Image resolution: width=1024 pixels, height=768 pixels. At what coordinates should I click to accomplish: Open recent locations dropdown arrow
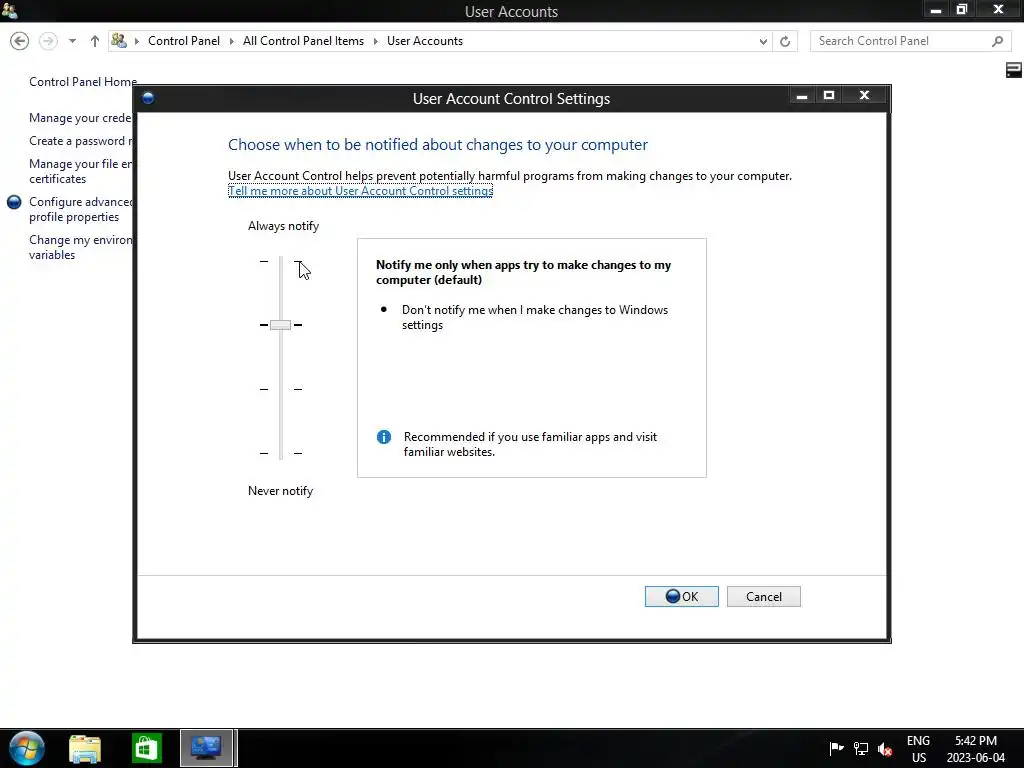[72, 41]
